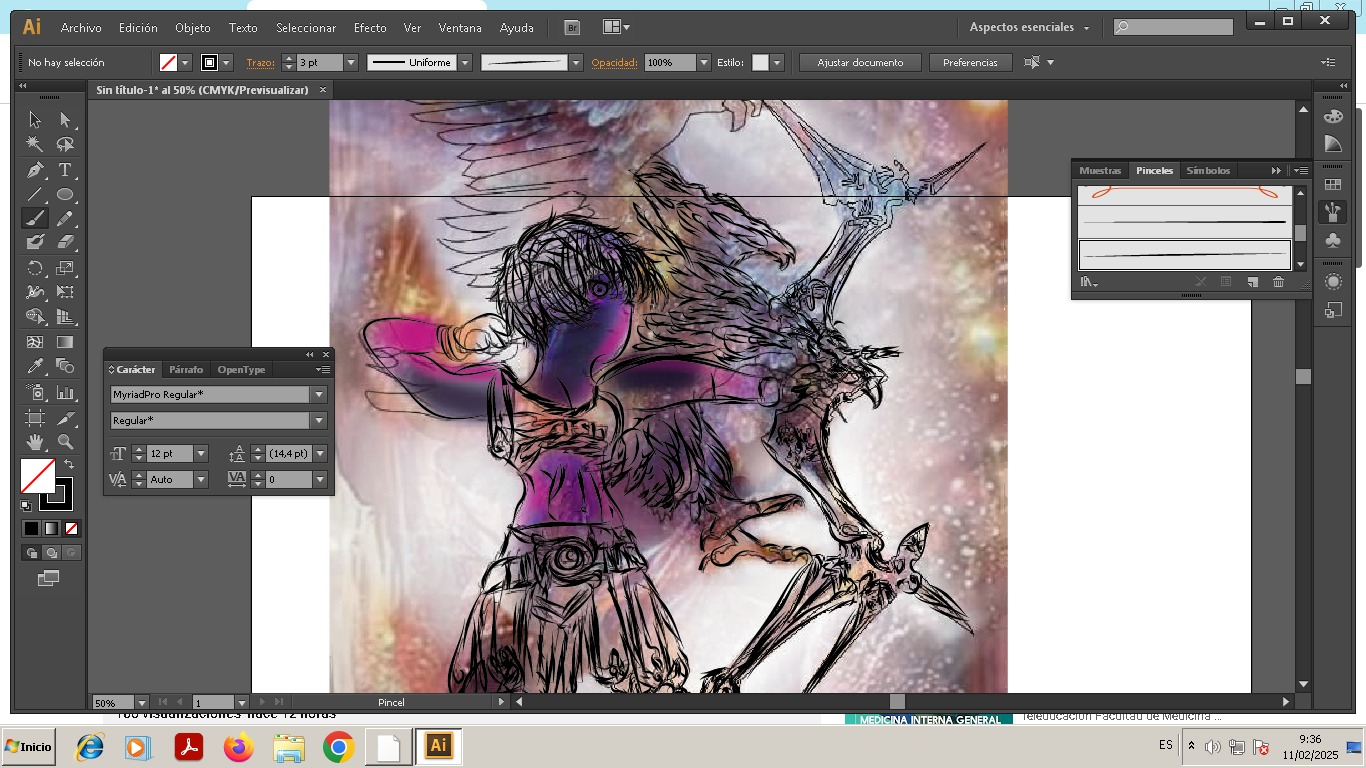
Task: Select the Ellipse tool
Action: 65,194
